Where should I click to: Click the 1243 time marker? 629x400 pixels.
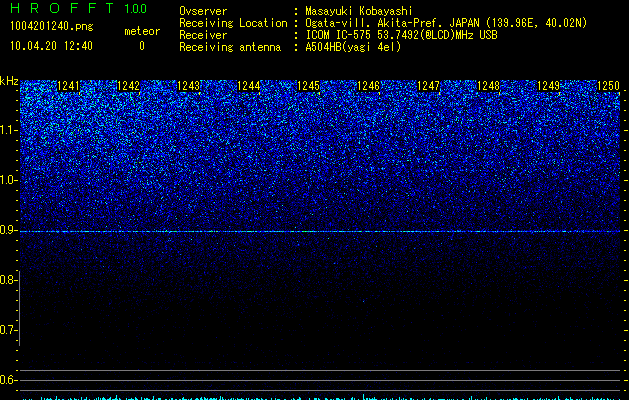[x=189, y=86]
